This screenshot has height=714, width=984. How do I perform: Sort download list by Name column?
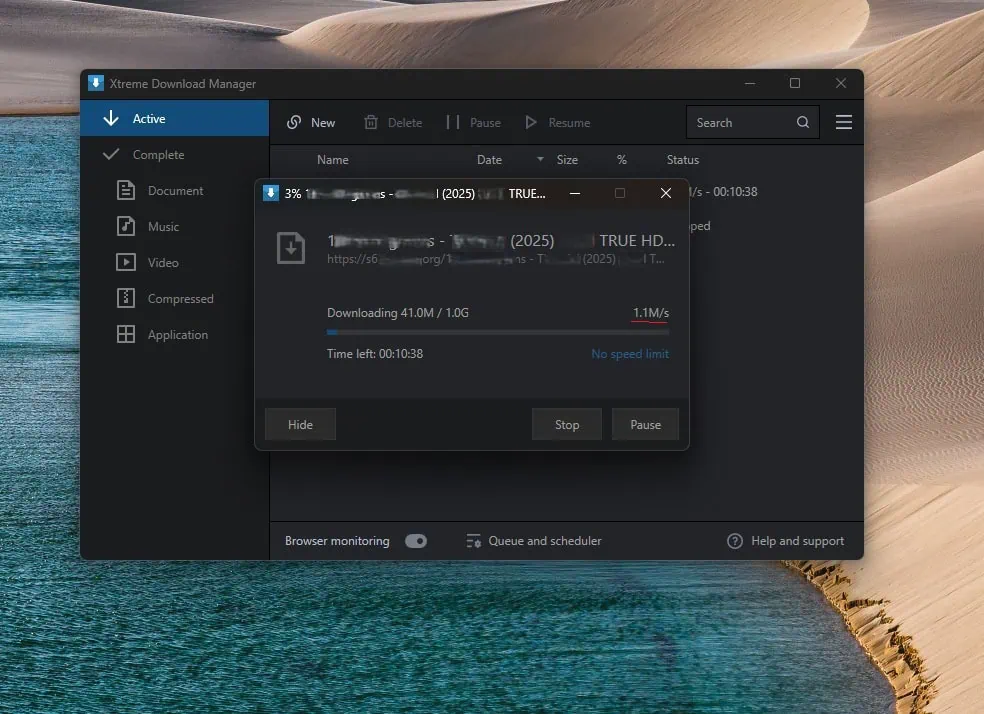(x=333, y=160)
